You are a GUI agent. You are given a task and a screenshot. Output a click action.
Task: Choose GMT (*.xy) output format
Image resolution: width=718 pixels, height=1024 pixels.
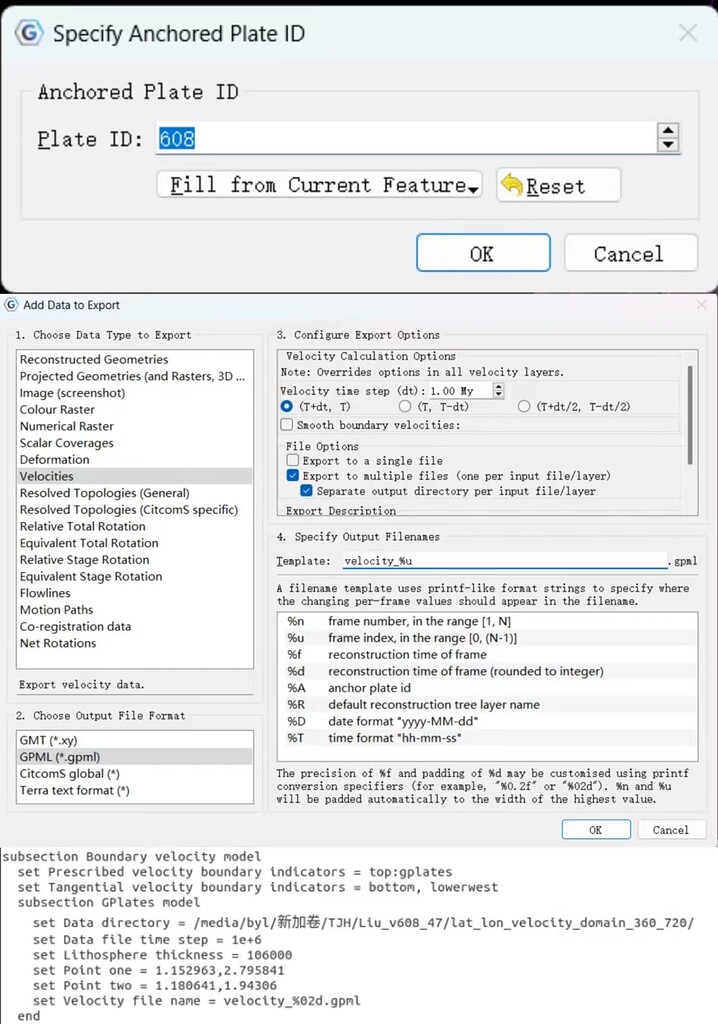click(135, 740)
